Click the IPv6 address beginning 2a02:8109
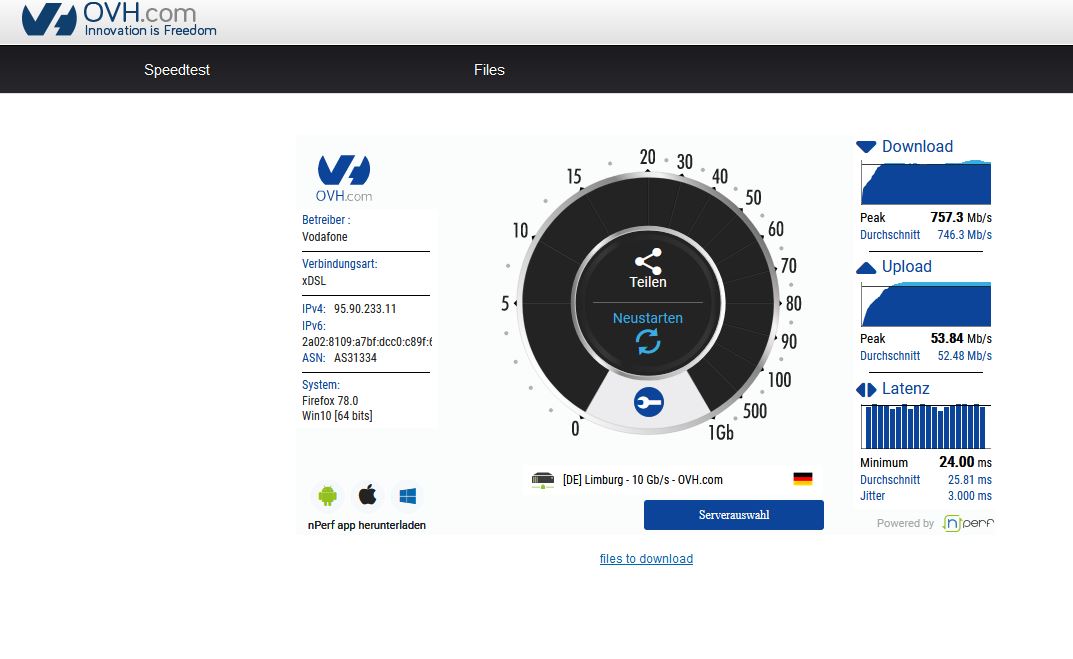1073x659 pixels. (x=367, y=341)
